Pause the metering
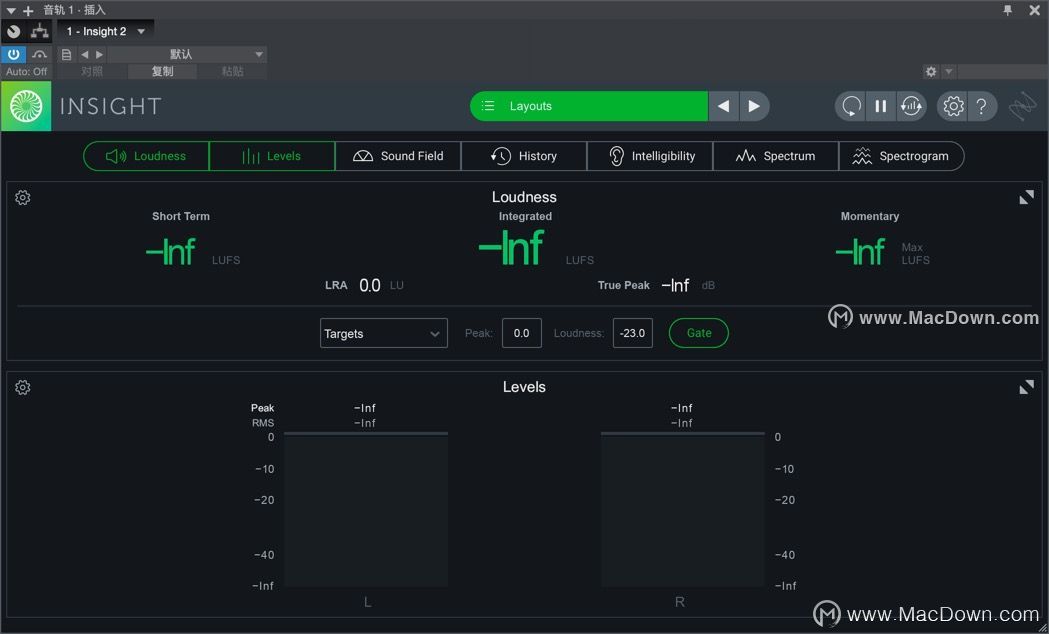The image size is (1049, 634). pos(880,106)
